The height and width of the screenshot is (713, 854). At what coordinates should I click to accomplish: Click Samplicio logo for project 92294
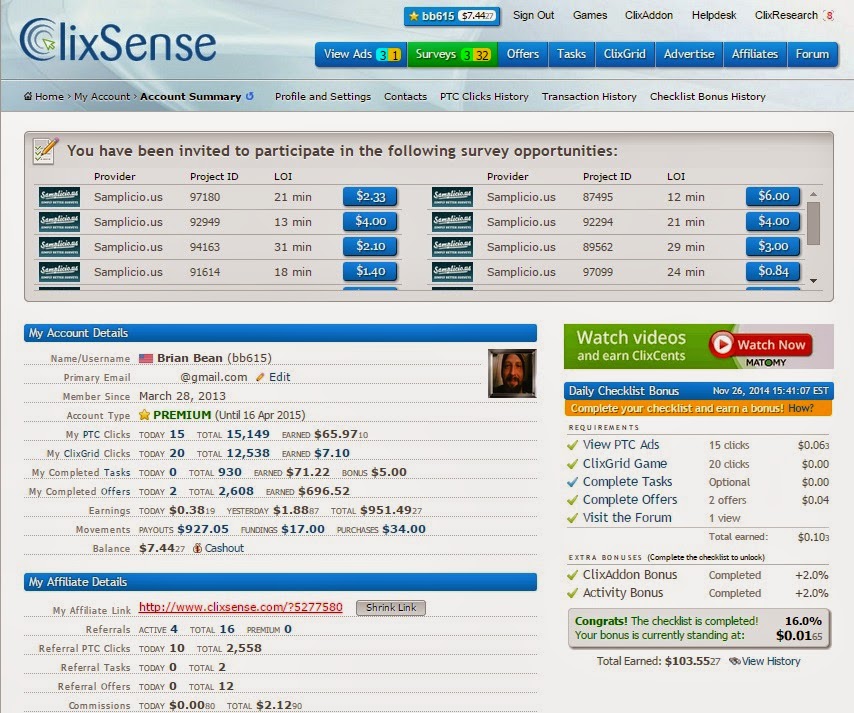coord(452,222)
